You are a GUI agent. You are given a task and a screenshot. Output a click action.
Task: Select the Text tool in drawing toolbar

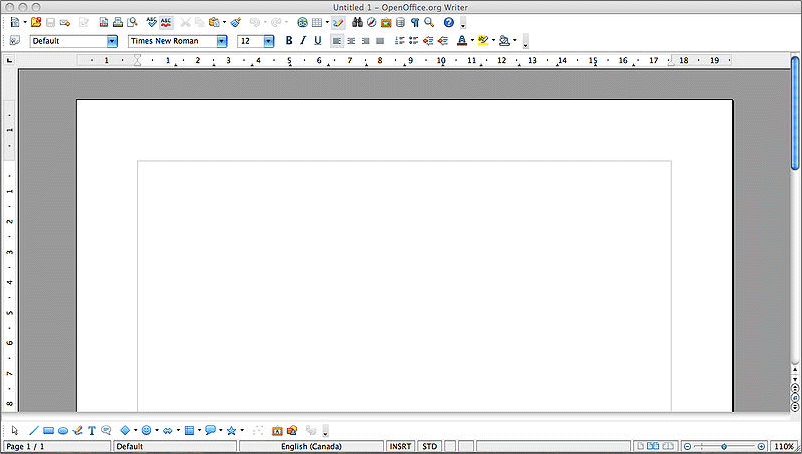coord(92,431)
